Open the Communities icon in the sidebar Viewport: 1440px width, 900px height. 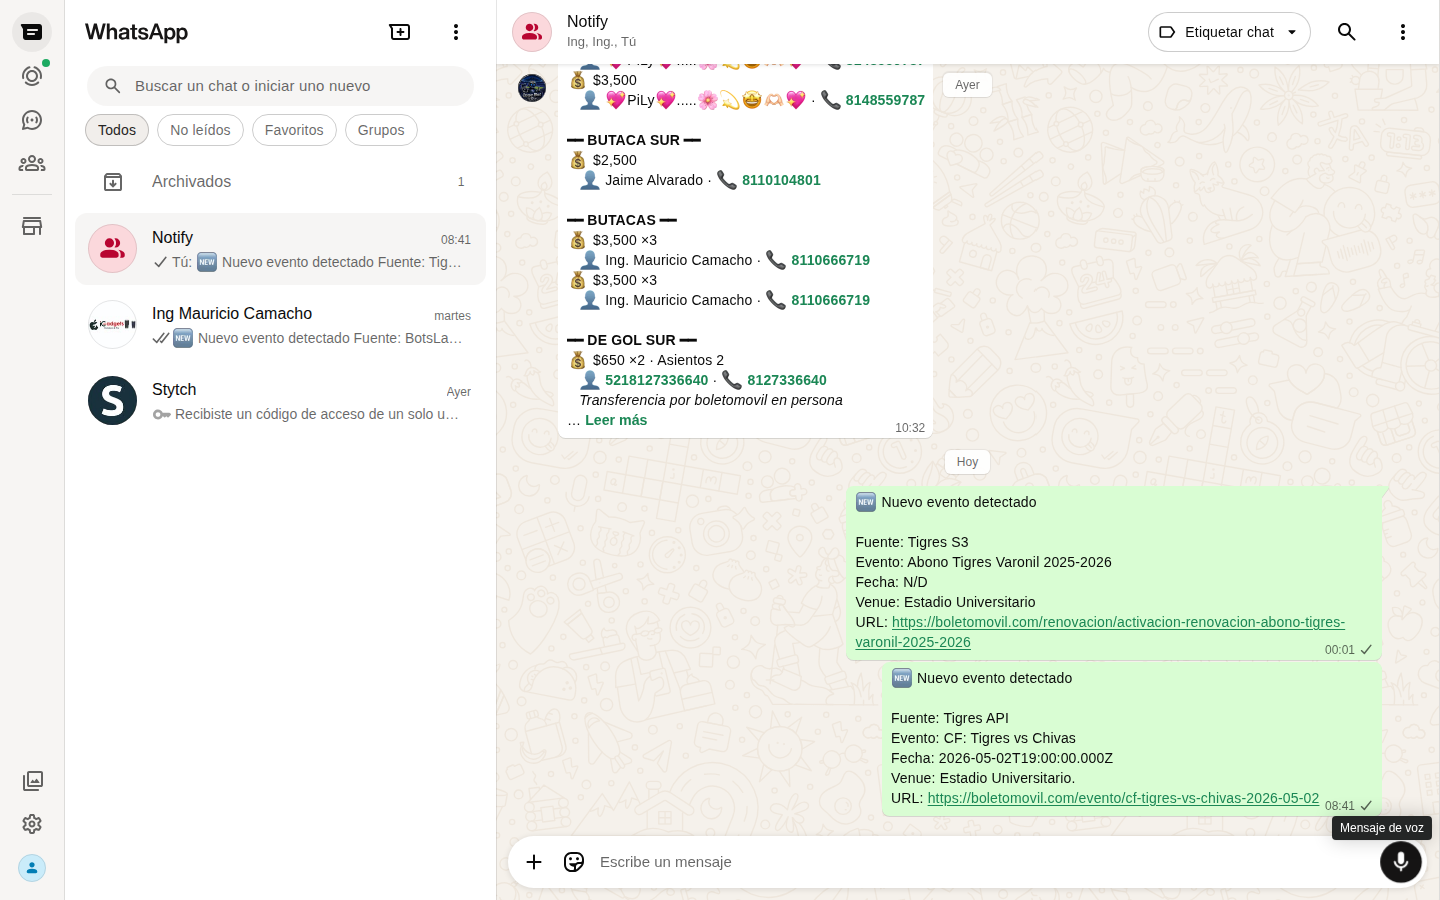32,163
